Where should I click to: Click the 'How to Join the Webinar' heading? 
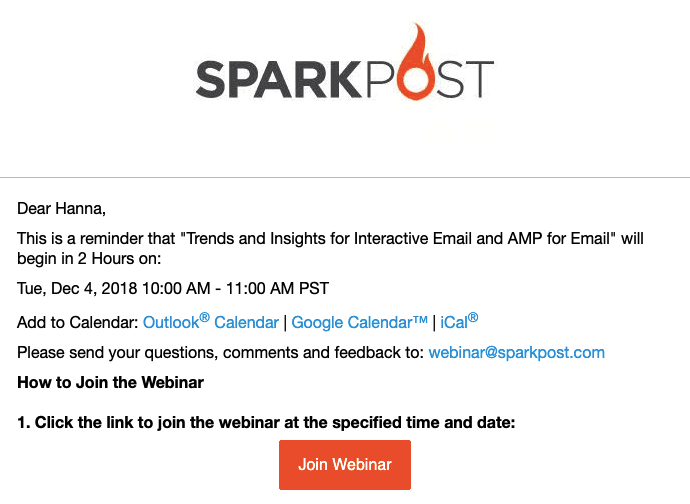click(x=110, y=383)
